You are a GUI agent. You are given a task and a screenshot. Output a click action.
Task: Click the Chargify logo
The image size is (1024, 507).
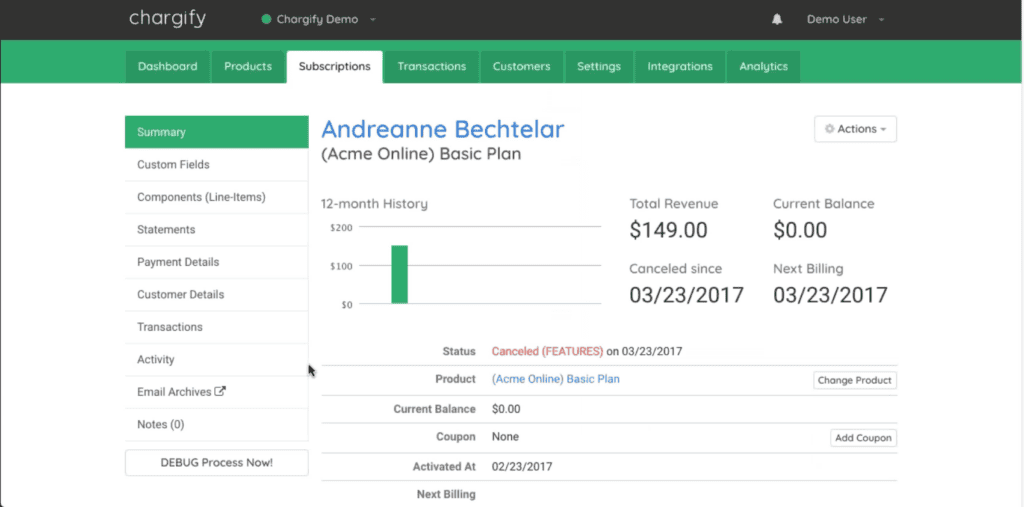(x=167, y=18)
